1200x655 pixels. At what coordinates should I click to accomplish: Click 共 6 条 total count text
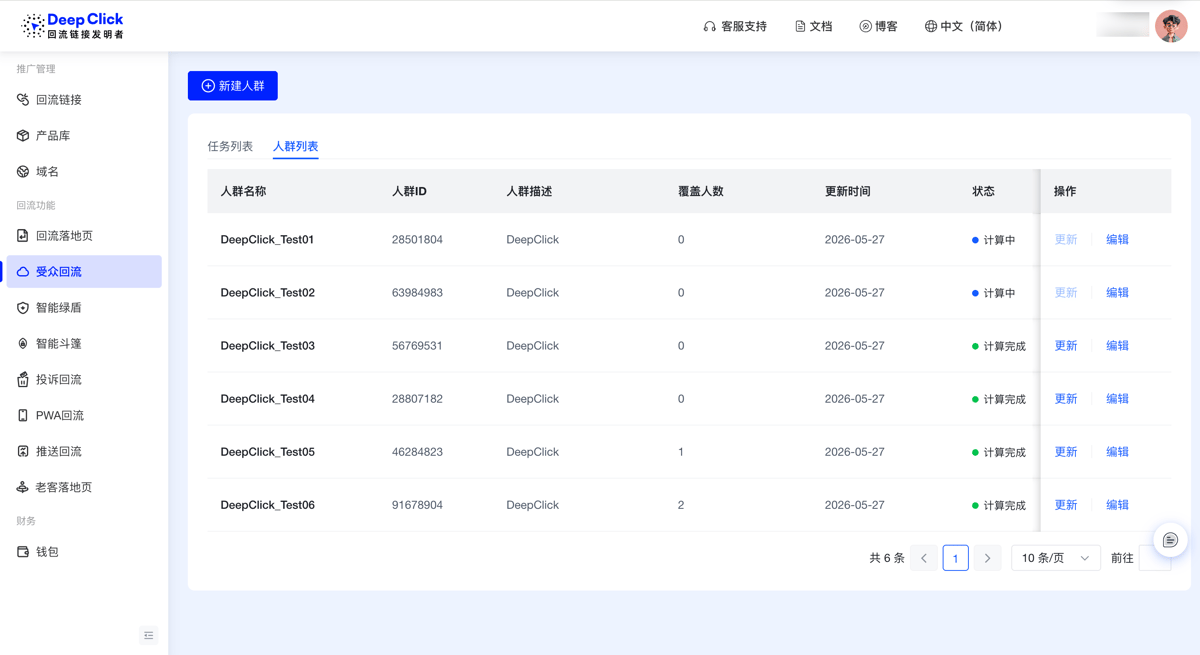[887, 558]
